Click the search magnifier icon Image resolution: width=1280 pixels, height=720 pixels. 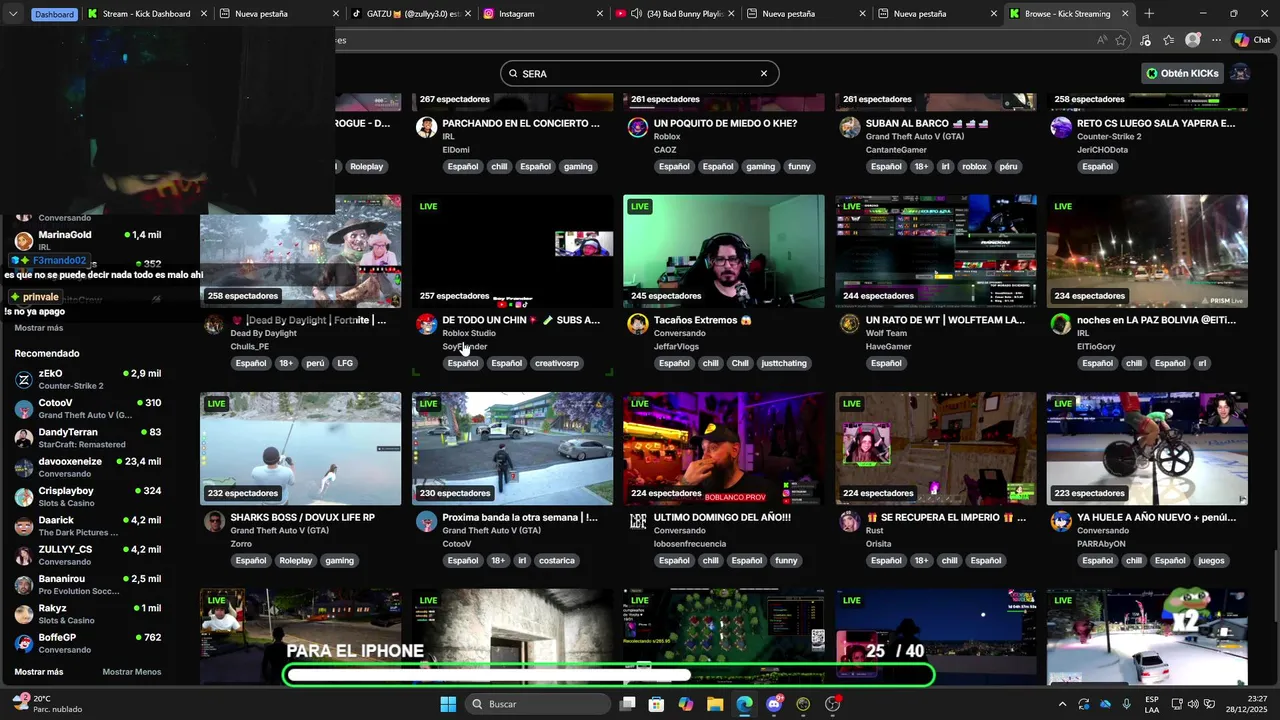tap(513, 73)
